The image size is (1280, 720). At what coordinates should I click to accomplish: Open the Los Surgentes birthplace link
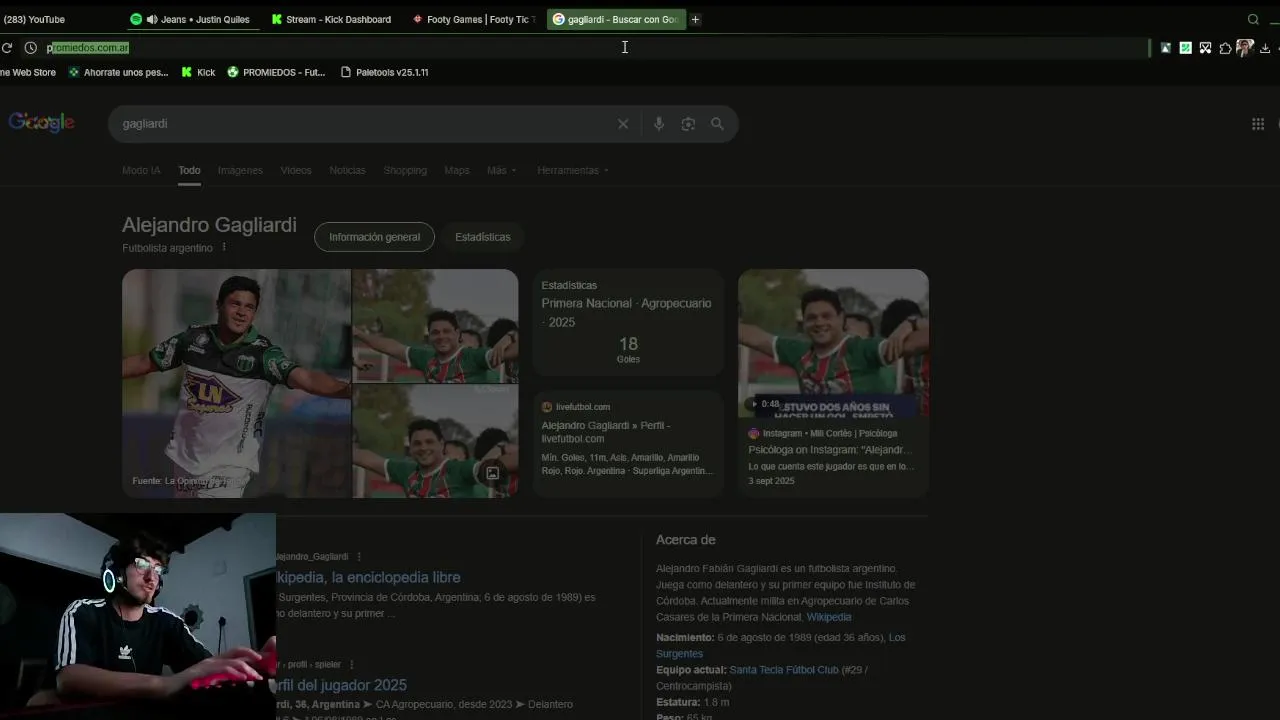click(x=781, y=646)
